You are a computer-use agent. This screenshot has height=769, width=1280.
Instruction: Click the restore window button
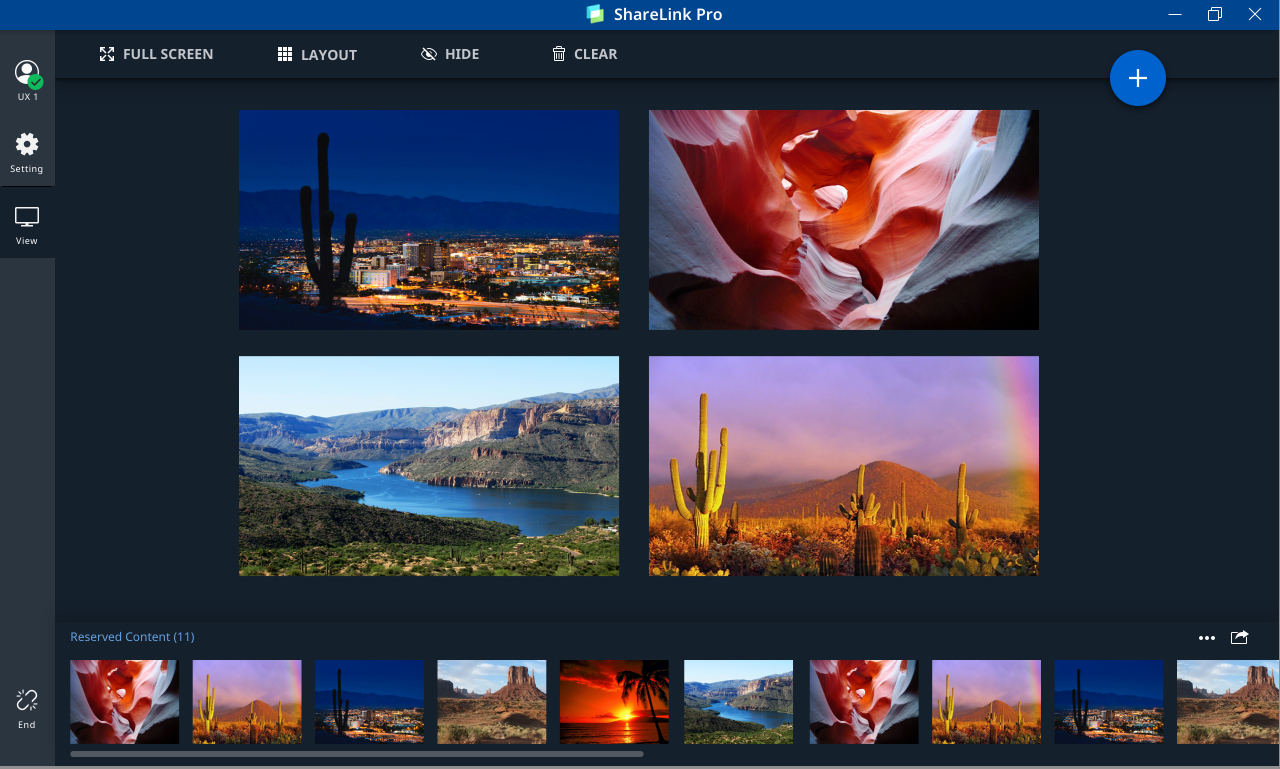point(1214,14)
